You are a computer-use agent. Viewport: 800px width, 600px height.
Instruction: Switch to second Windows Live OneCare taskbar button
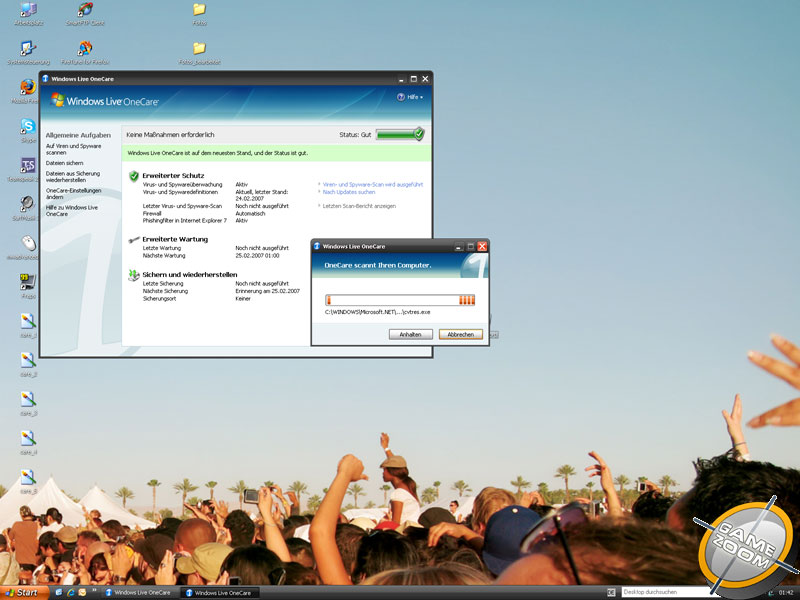(x=219, y=592)
